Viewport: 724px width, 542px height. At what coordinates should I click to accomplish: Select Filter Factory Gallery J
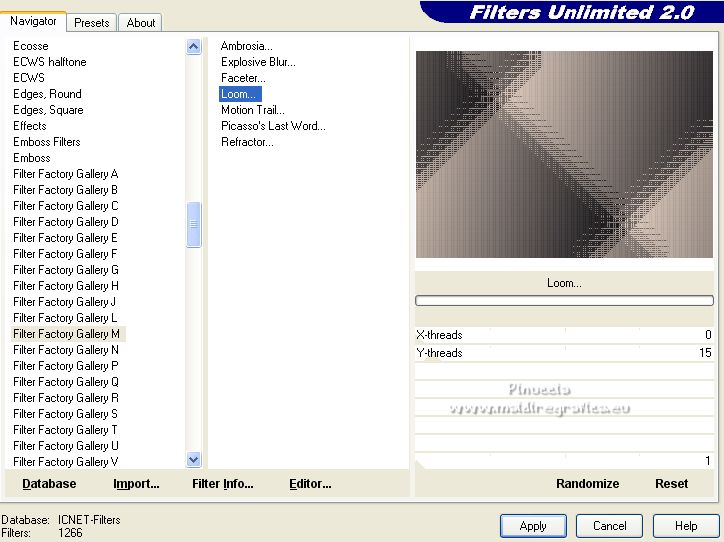click(64, 302)
